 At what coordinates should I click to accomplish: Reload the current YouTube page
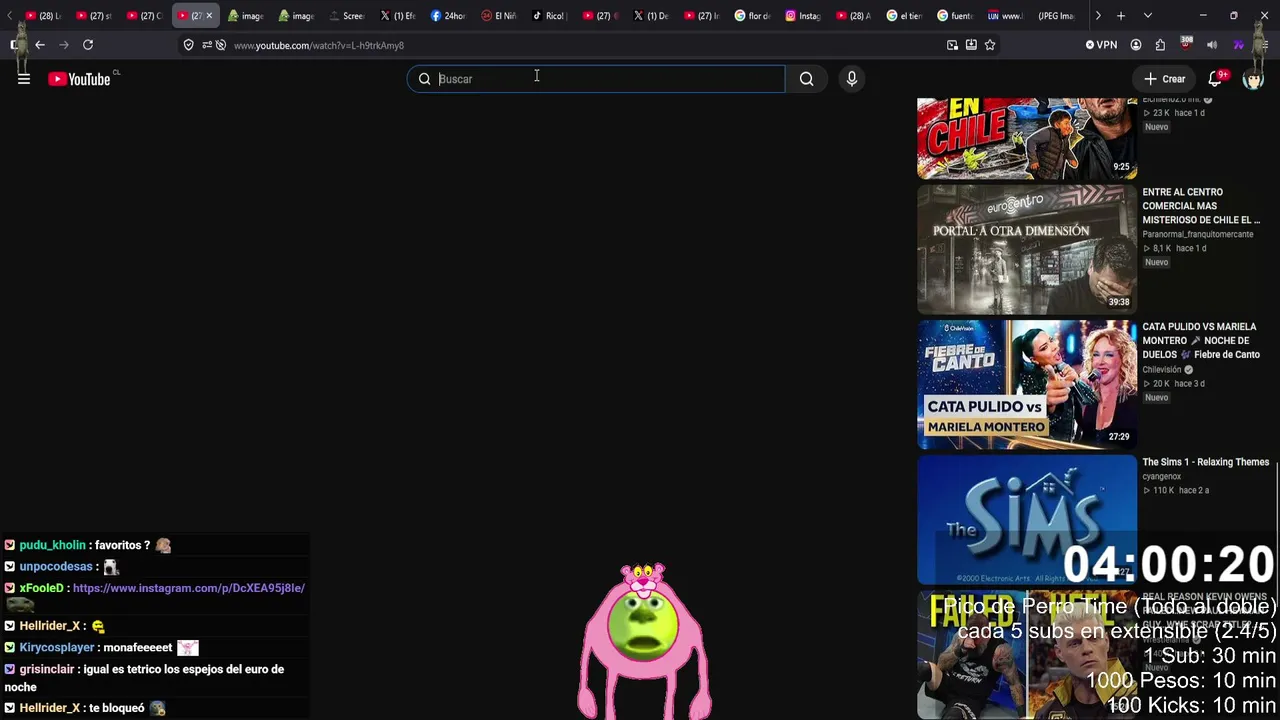click(88, 45)
